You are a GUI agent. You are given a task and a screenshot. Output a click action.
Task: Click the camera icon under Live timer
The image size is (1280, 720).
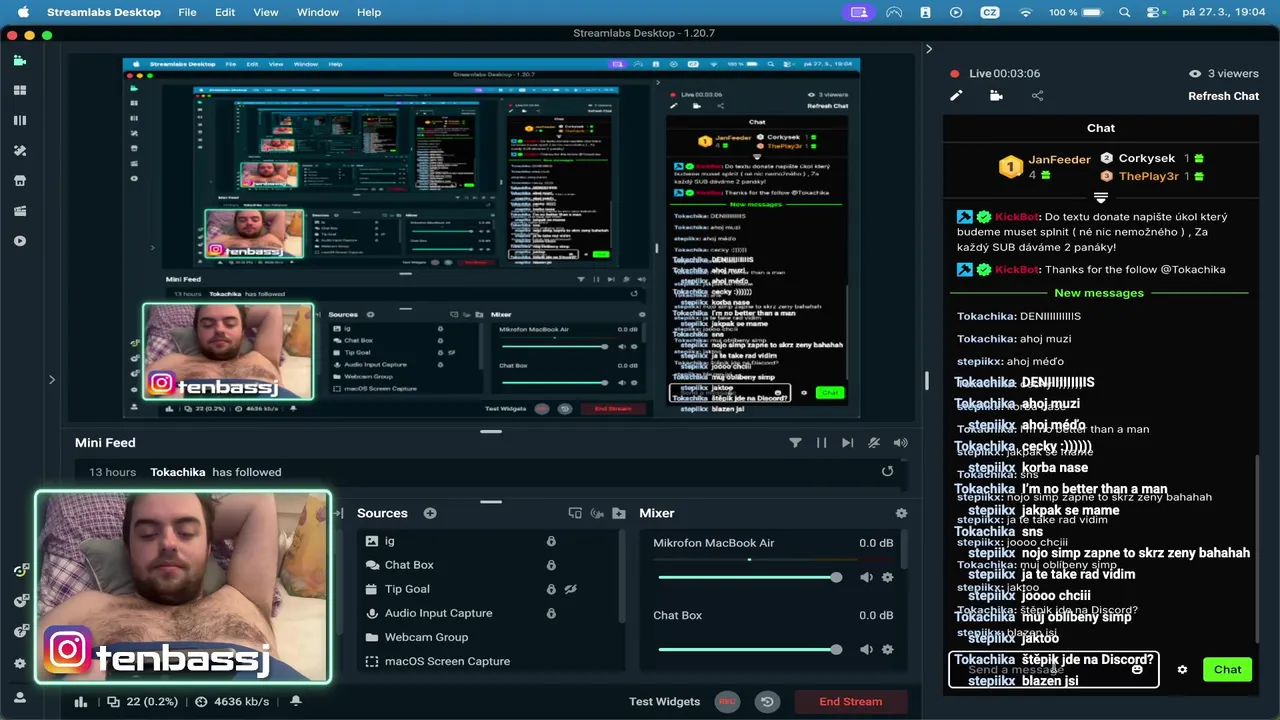coord(996,96)
